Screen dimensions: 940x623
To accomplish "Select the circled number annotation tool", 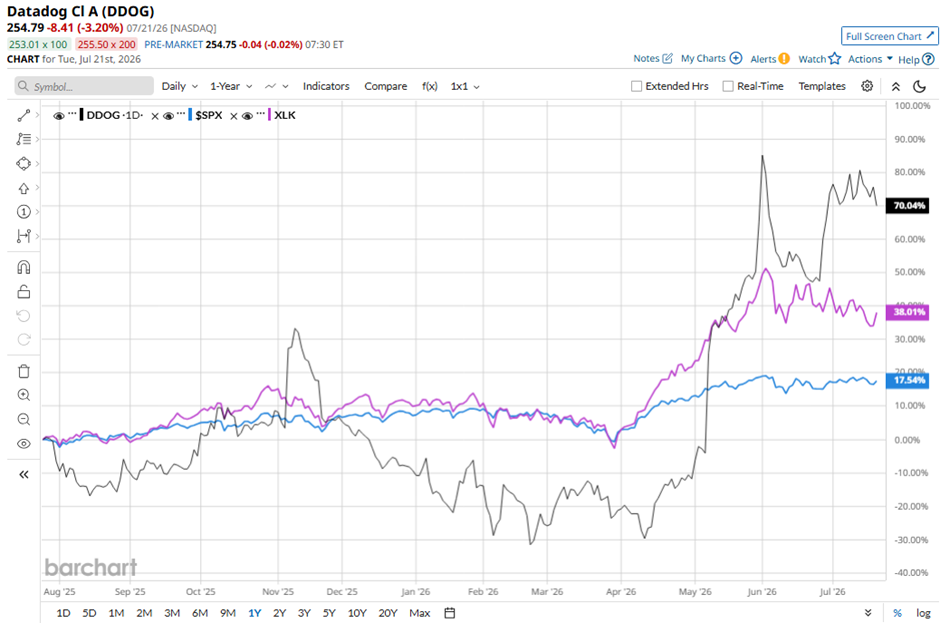I will click(23, 212).
